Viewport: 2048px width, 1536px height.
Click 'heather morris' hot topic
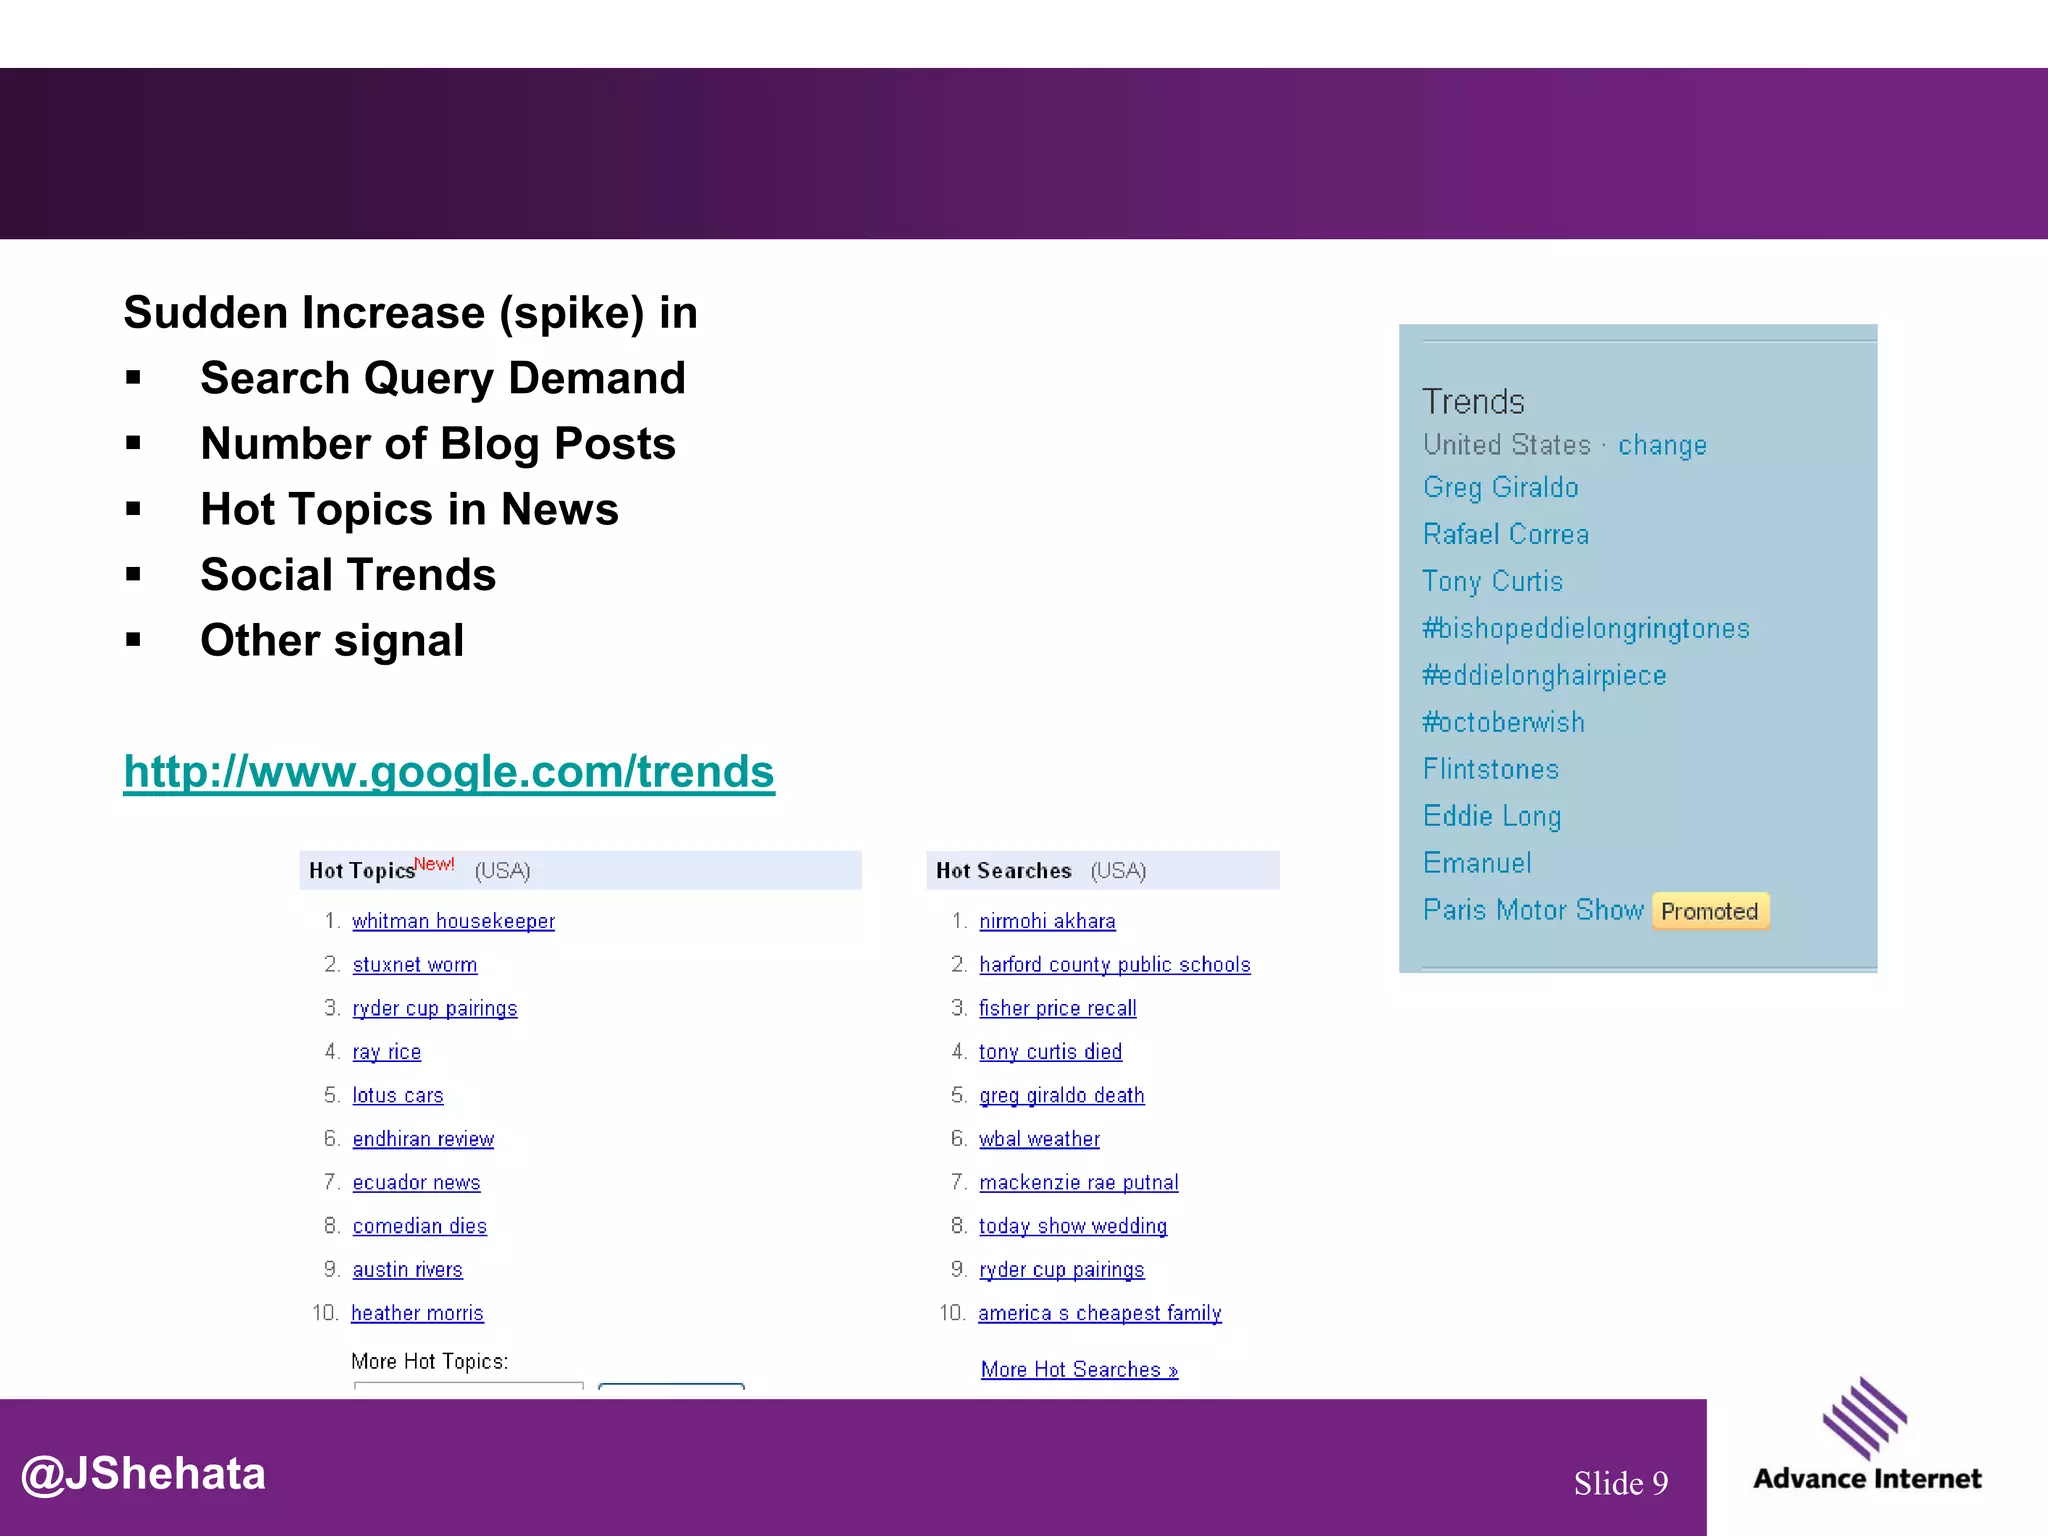point(417,1313)
